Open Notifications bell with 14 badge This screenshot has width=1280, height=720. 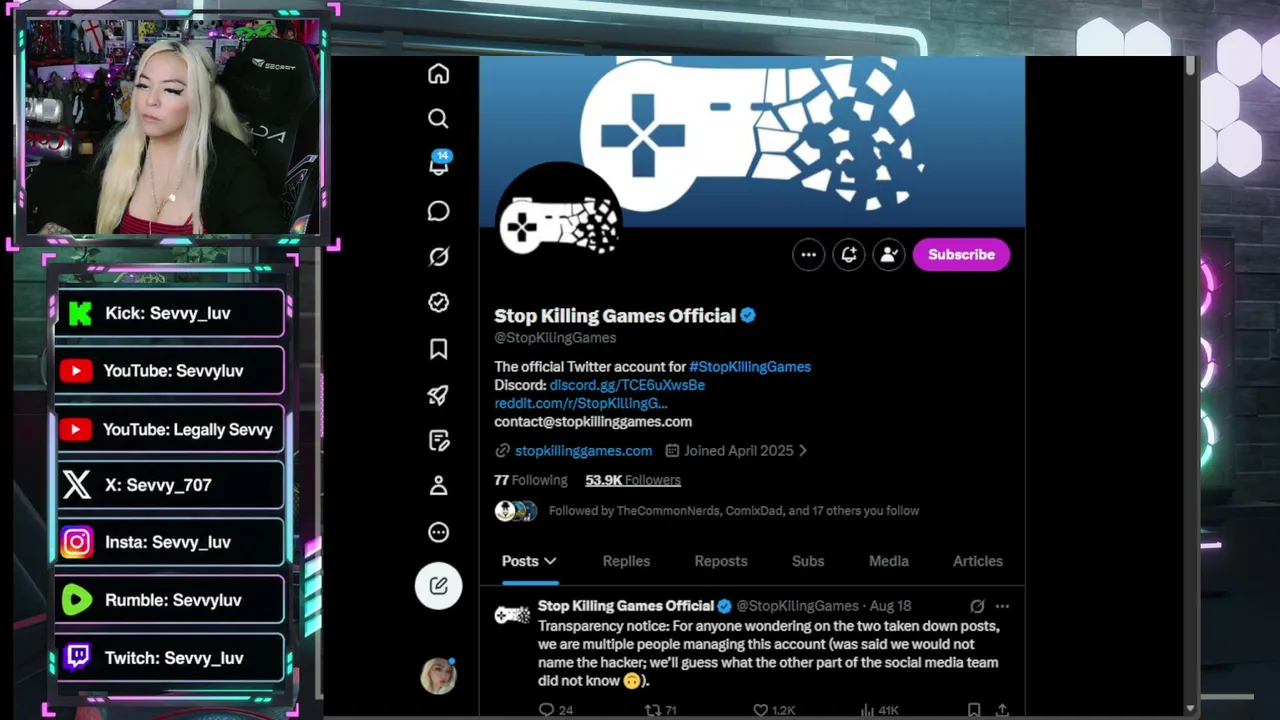[x=439, y=163]
